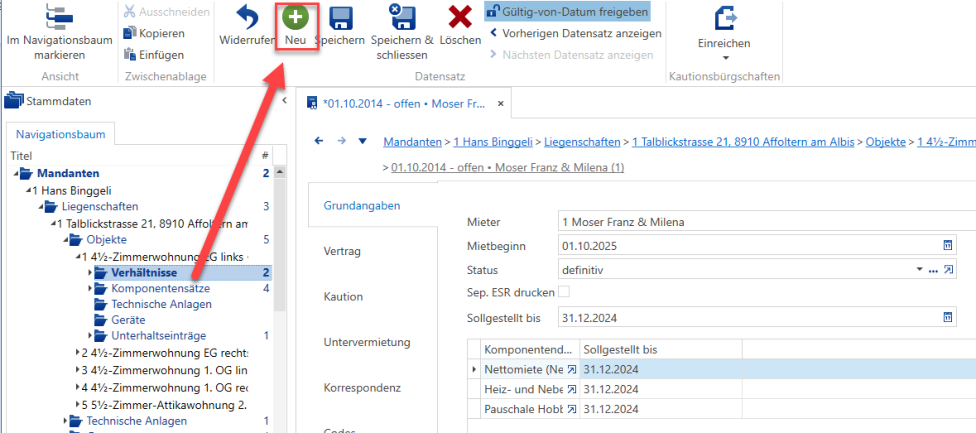This screenshot has width=976, height=433.
Task: Select Technische Anlagen under the 4½-Zimmerwohnung EG links object
Action: pyautogui.click(x=161, y=304)
